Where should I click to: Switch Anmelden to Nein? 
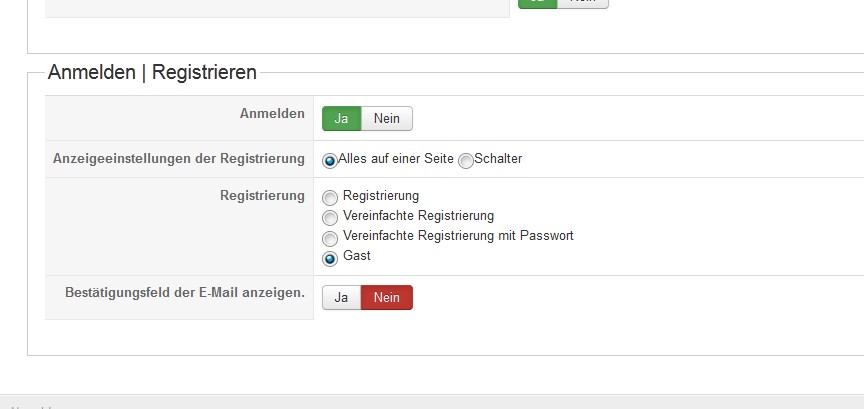pyautogui.click(x=387, y=119)
